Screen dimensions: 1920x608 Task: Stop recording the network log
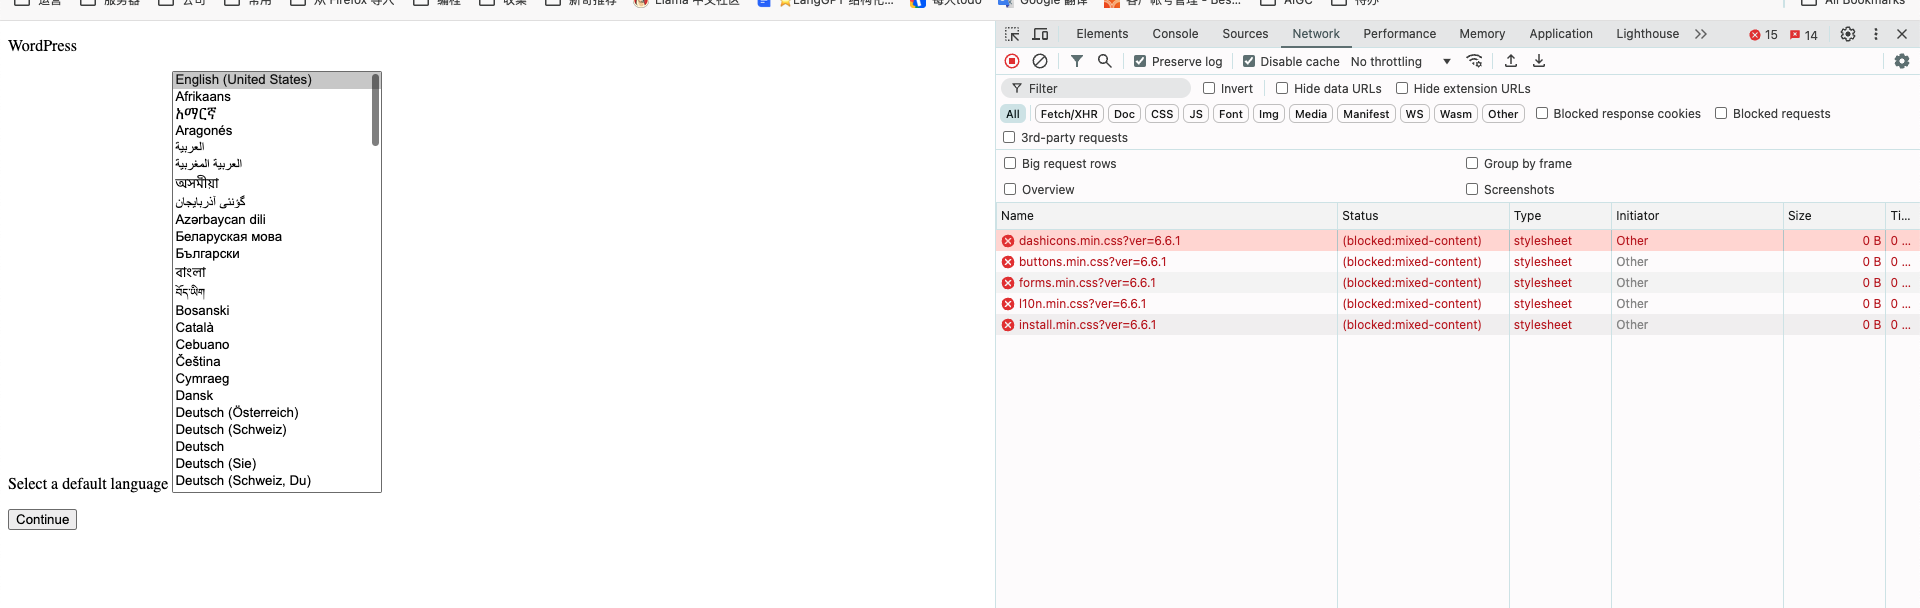click(x=1012, y=61)
